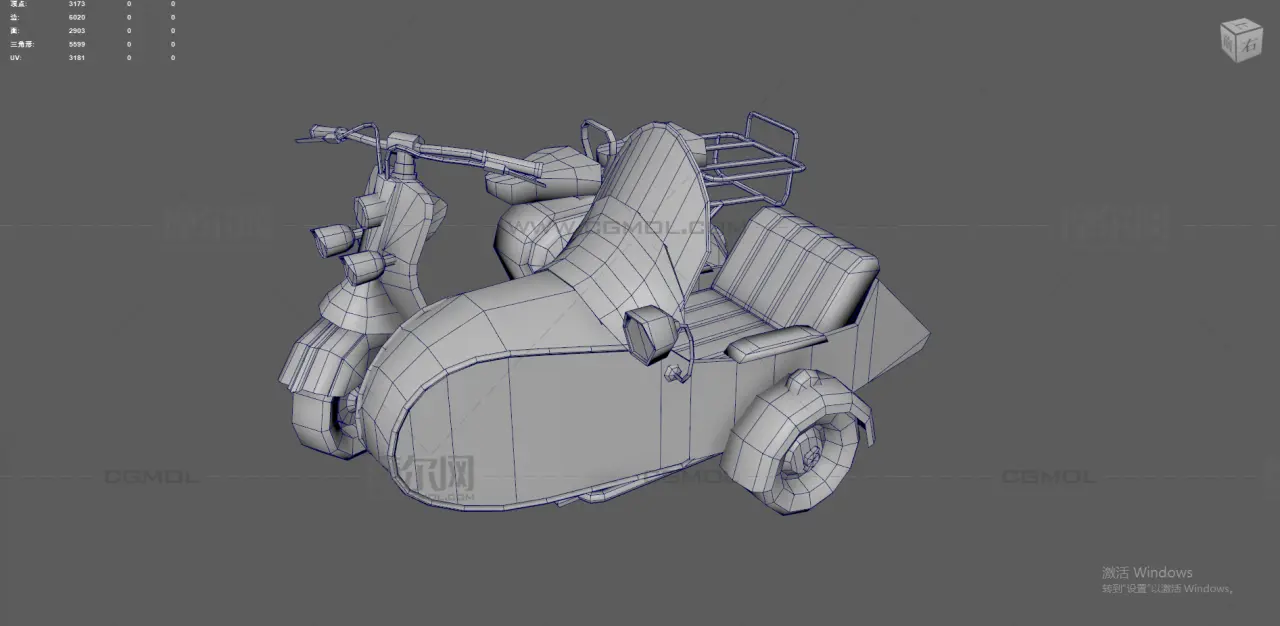Viewport: 1280px width, 626px height.
Task: Click the edge count value 6020
Action: [76, 17]
